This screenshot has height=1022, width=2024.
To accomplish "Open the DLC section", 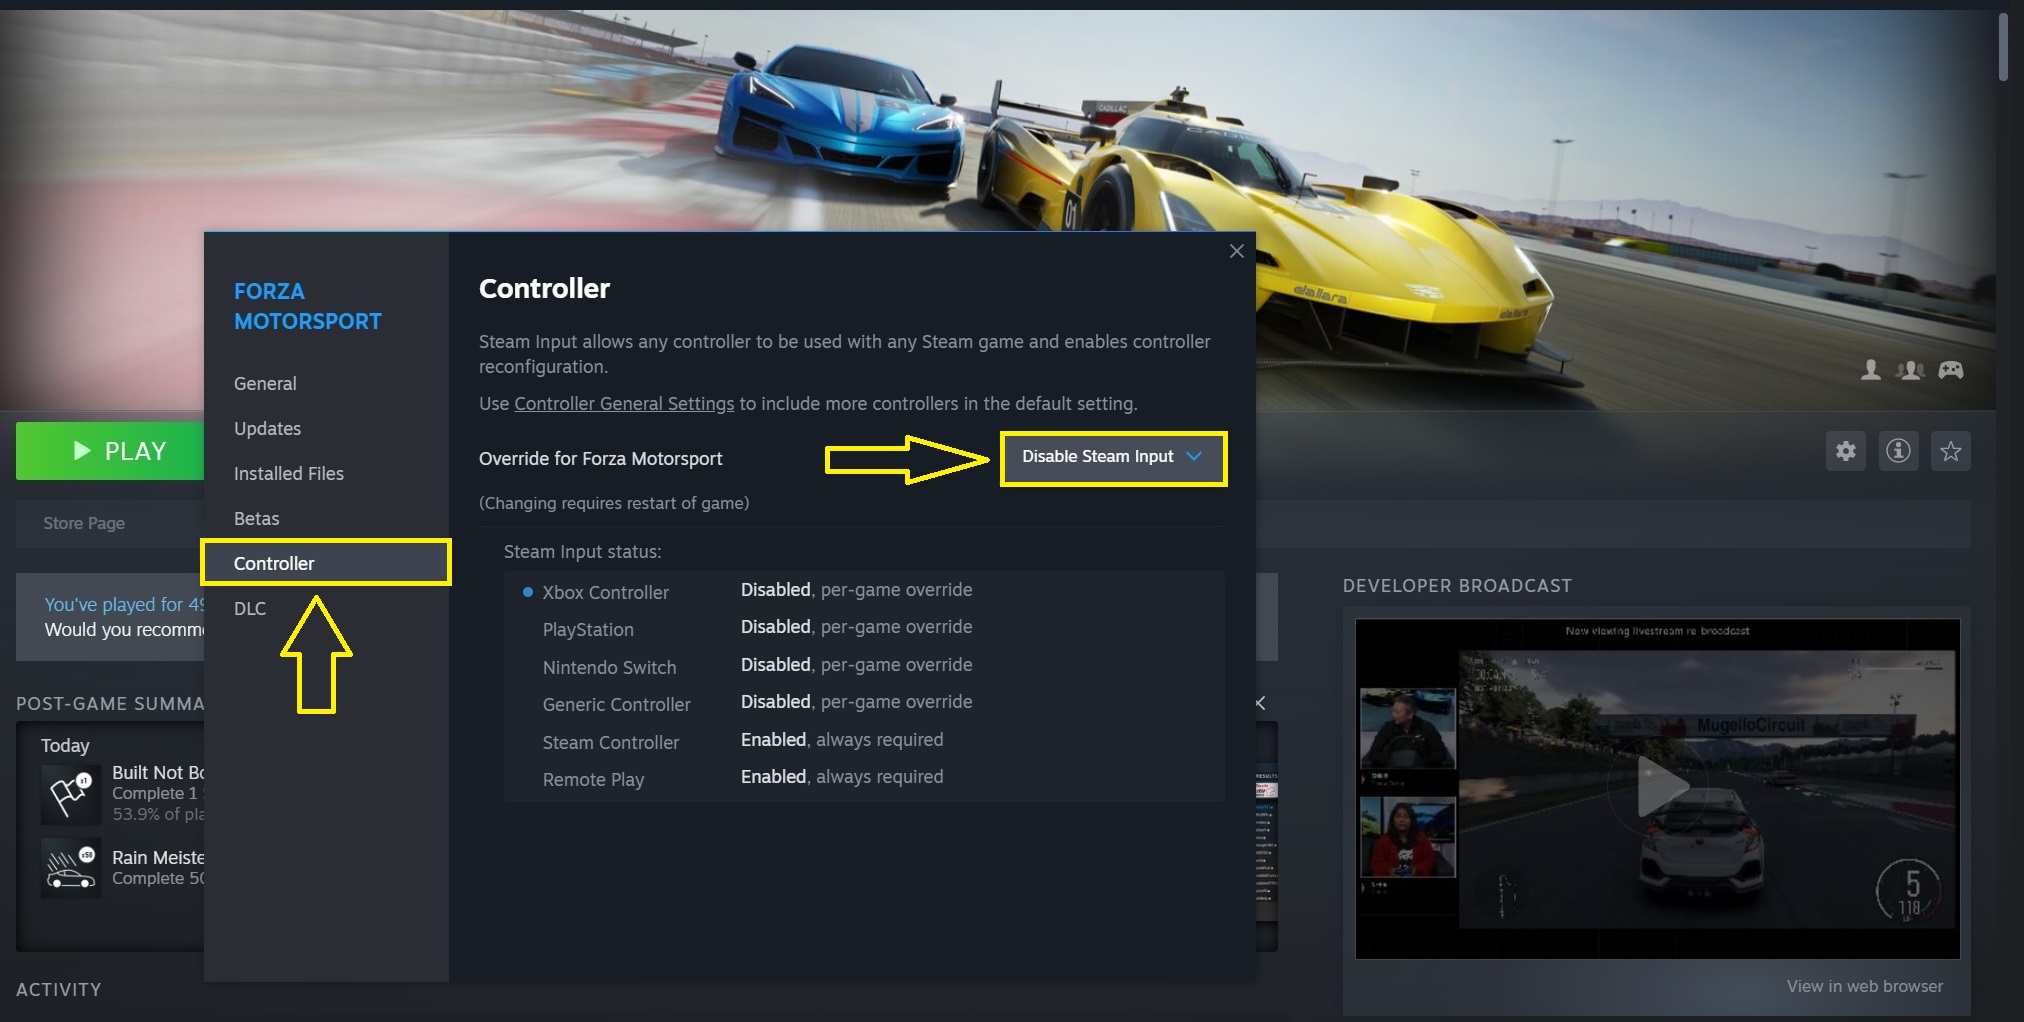I will point(250,609).
